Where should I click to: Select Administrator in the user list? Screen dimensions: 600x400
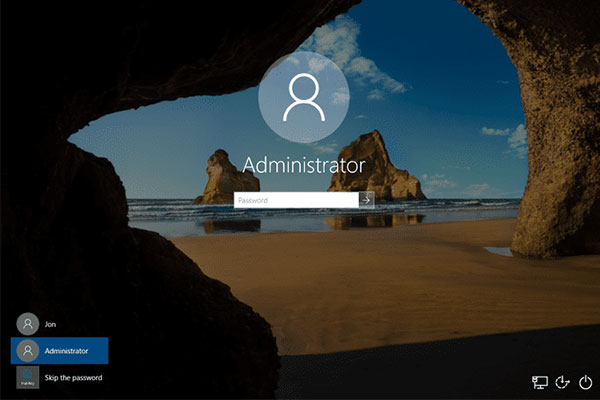pyautogui.click(x=60, y=351)
